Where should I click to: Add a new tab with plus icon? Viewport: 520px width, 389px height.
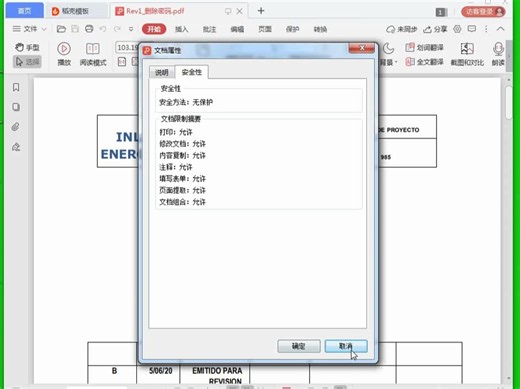tap(261, 11)
